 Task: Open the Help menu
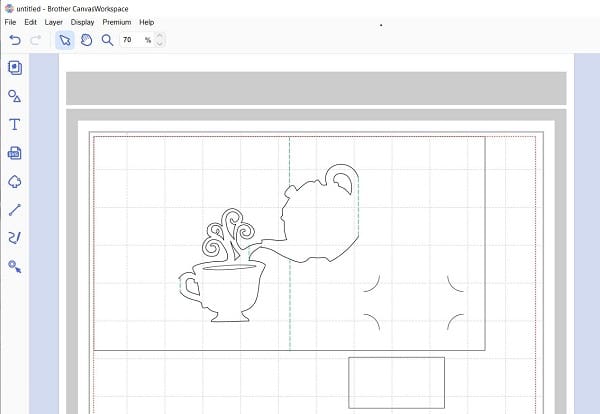(147, 22)
